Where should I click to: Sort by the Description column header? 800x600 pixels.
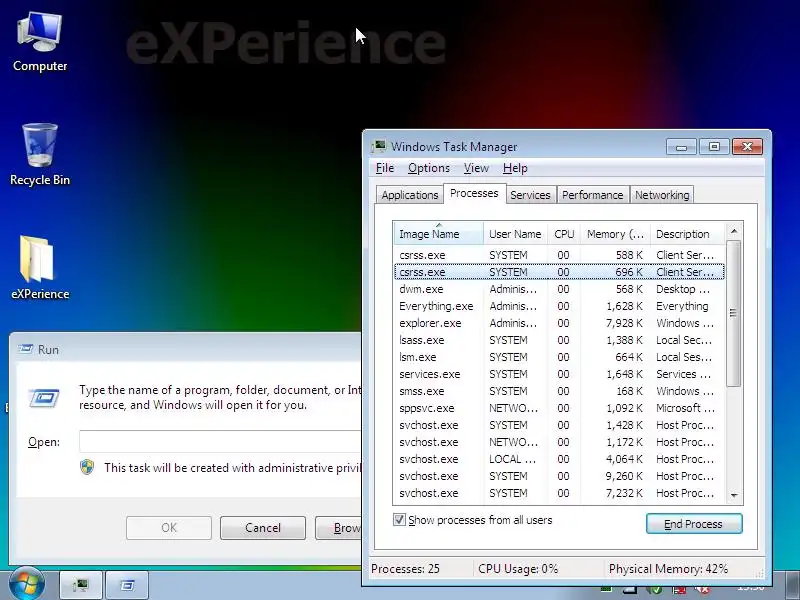coord(687,234)
